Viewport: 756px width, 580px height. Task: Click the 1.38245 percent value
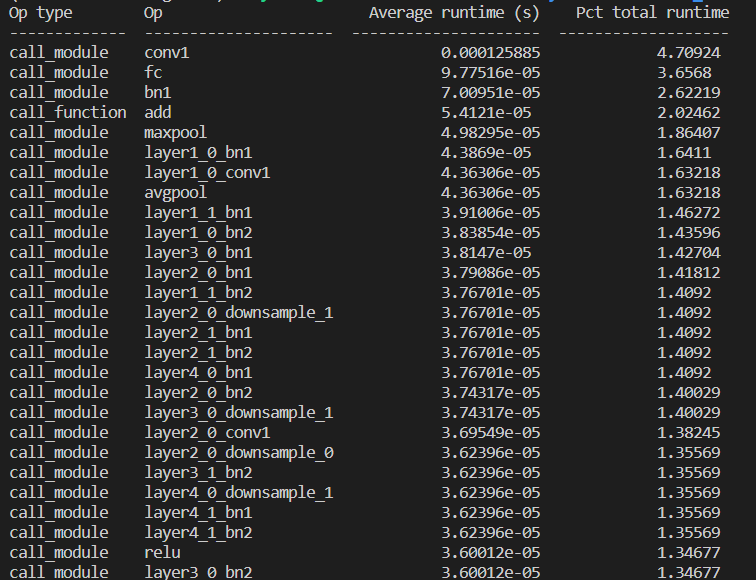click(x=688, y=432)
